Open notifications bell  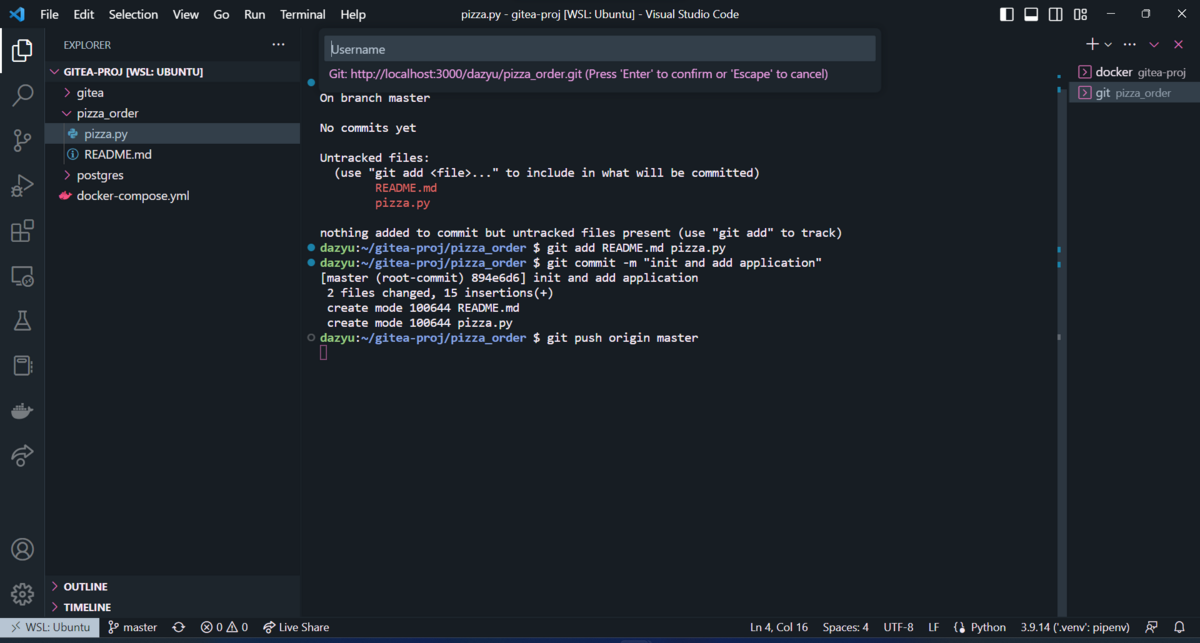point(1179,627)
